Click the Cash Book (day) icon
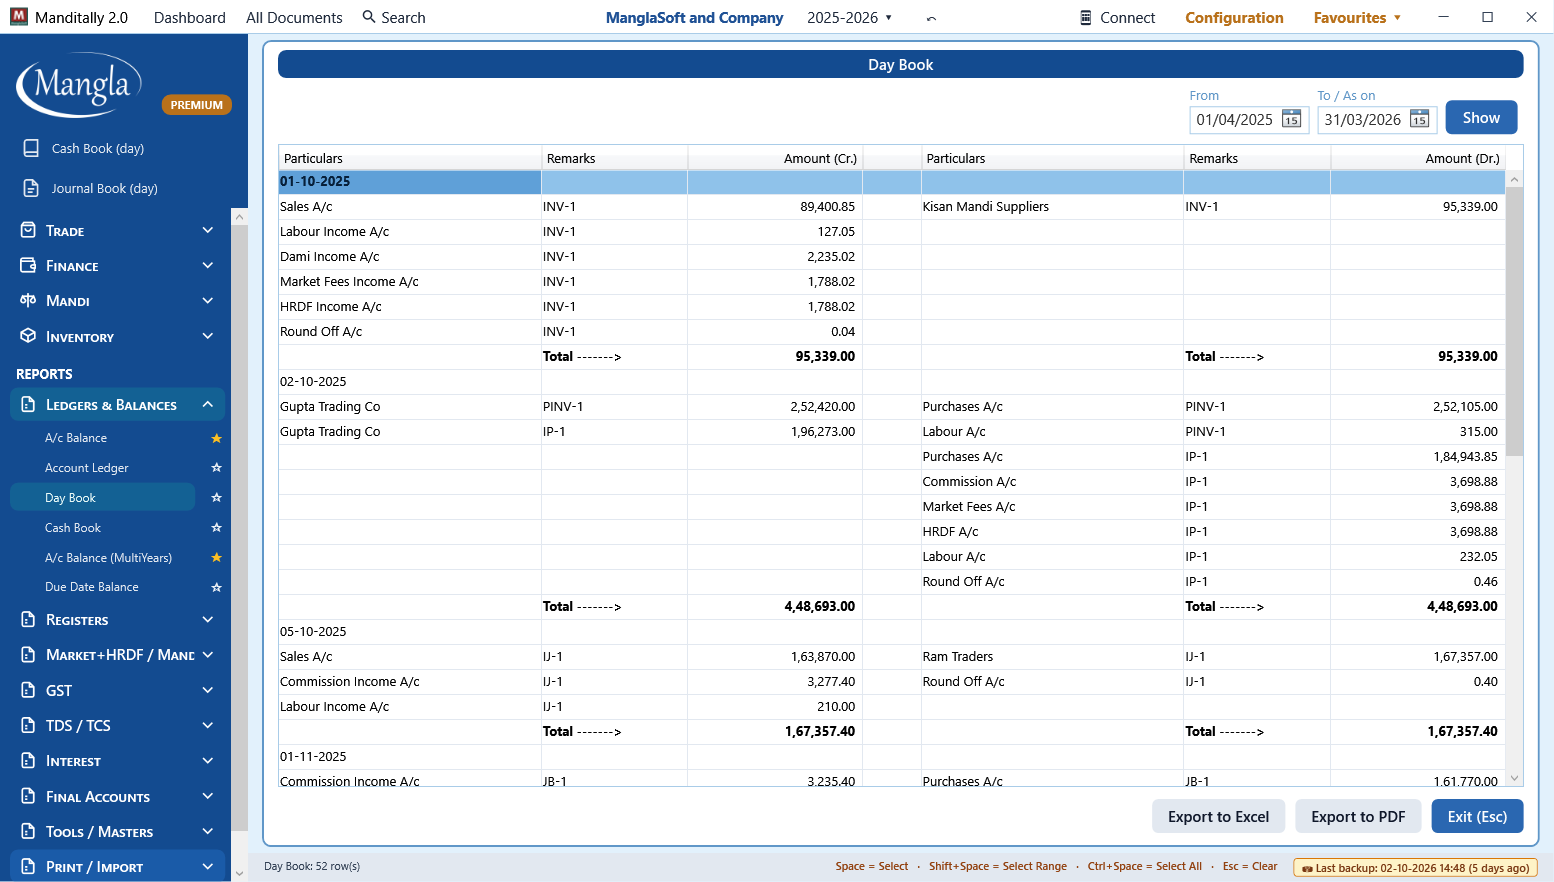Viewport: 1554px width, 882px height. click(31, 148)
